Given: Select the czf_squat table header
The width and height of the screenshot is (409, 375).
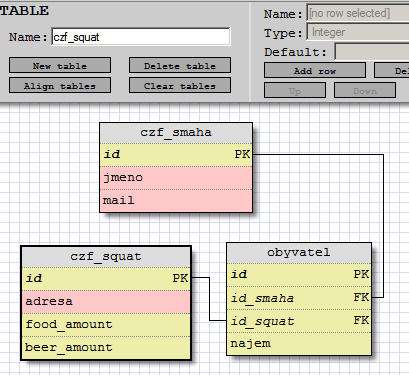Looking at the screenshot, I should (106, 257).
